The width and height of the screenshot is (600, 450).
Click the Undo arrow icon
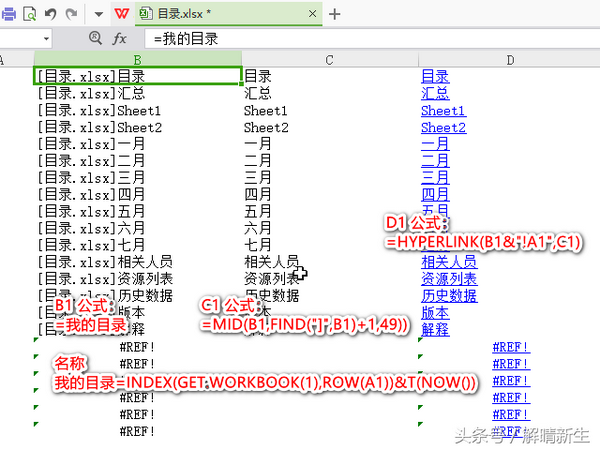coord(50,14)
